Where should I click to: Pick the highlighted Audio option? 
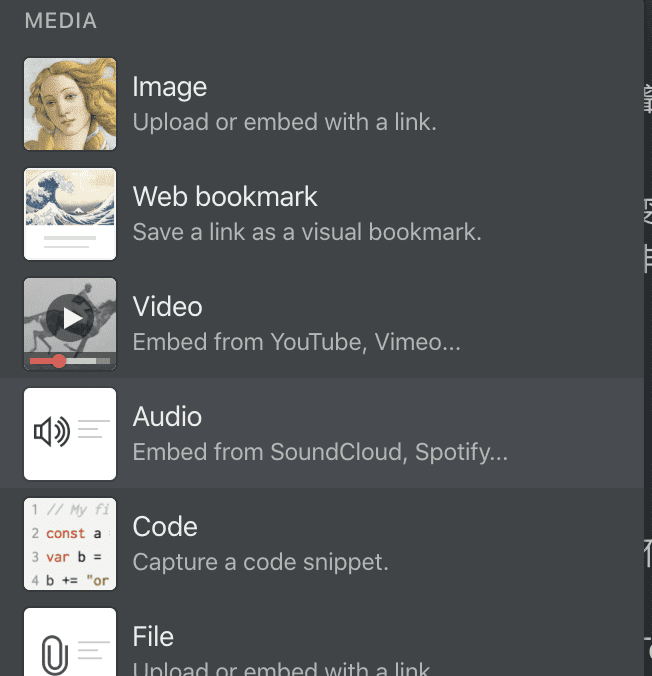coord(322,433)
